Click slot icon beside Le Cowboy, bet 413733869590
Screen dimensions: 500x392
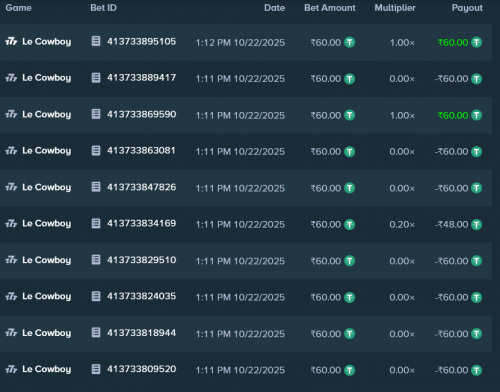pos(11,114)
